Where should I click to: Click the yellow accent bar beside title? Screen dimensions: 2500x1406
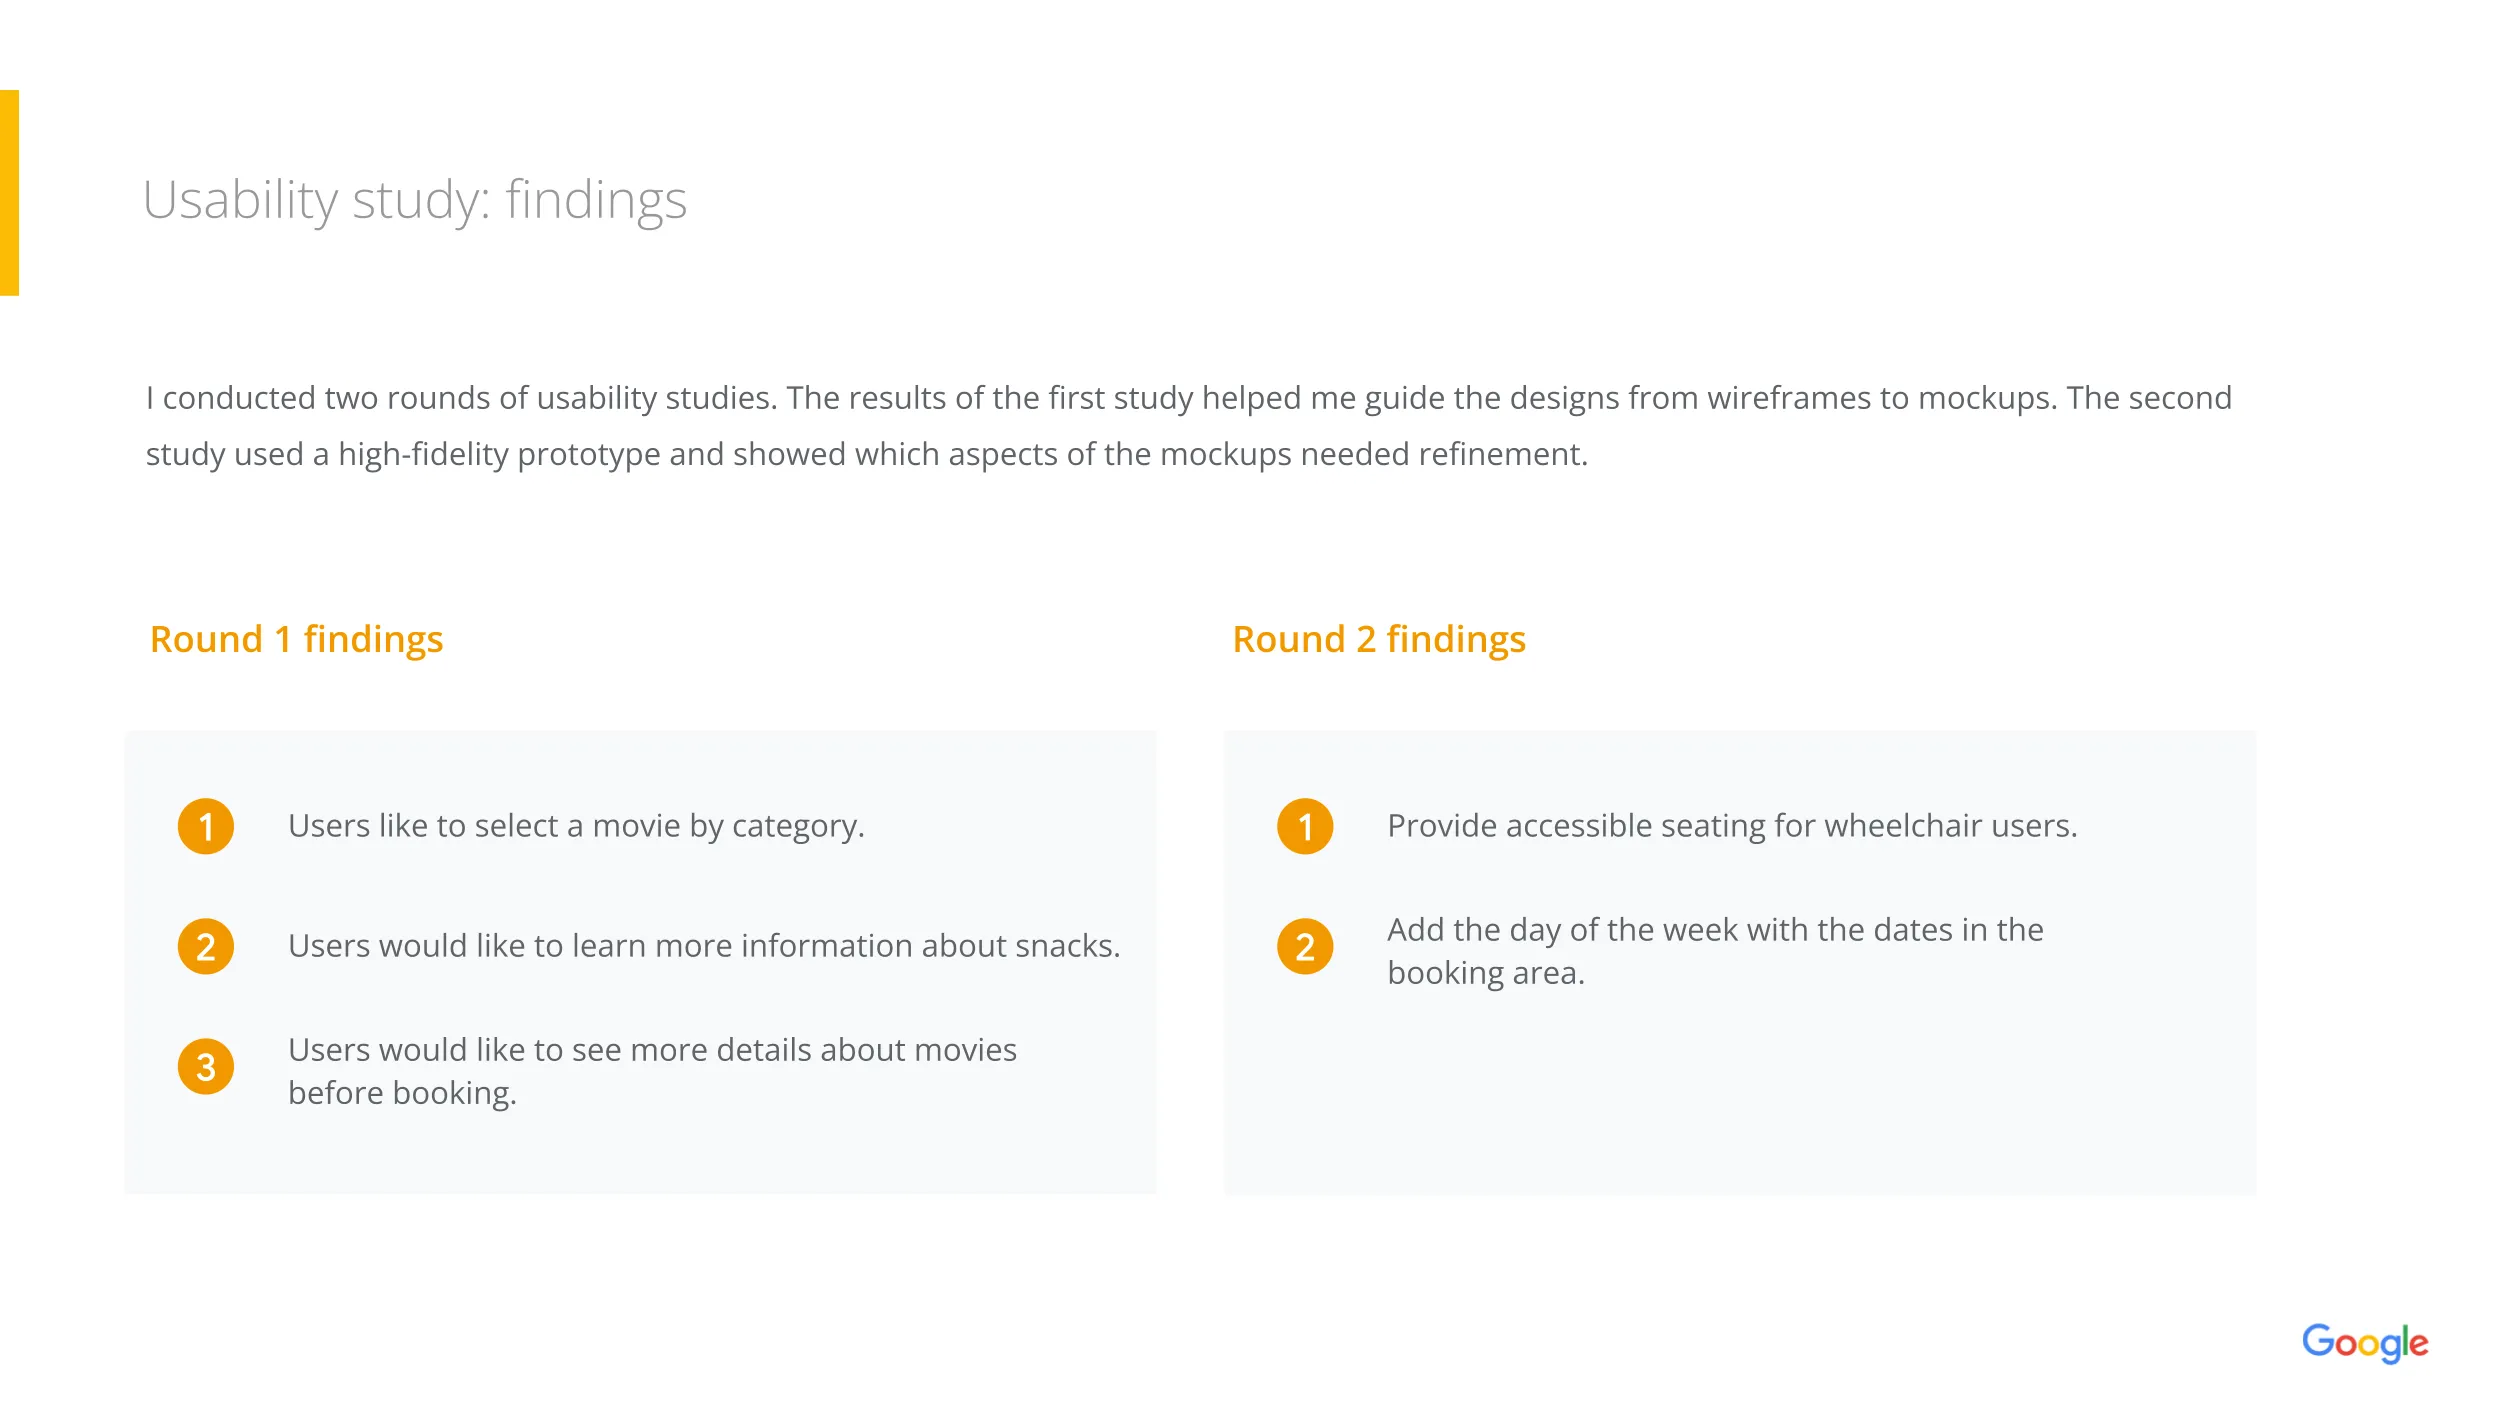pyautogui.click(x=9, y=192)
